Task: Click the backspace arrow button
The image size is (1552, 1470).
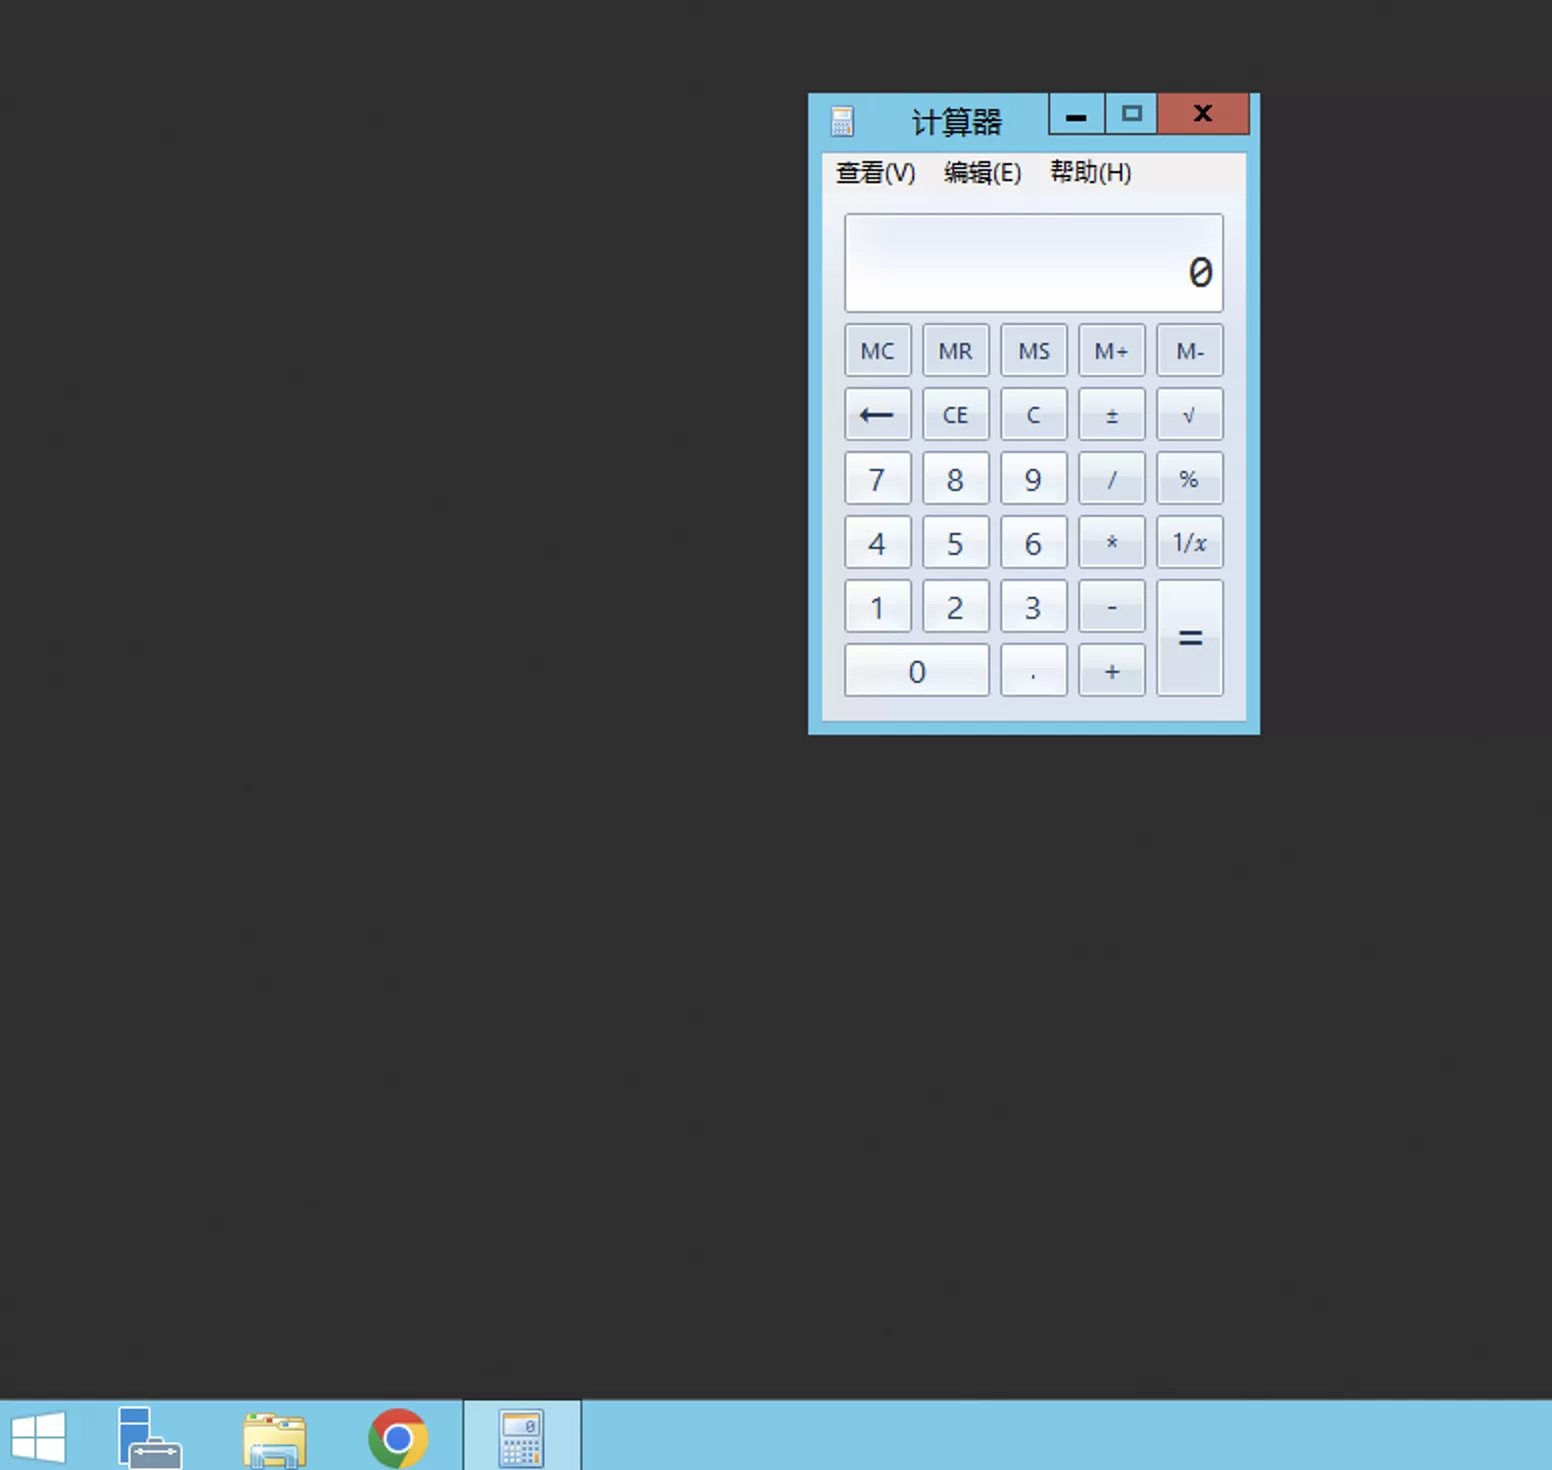Action: pos(877,415)
